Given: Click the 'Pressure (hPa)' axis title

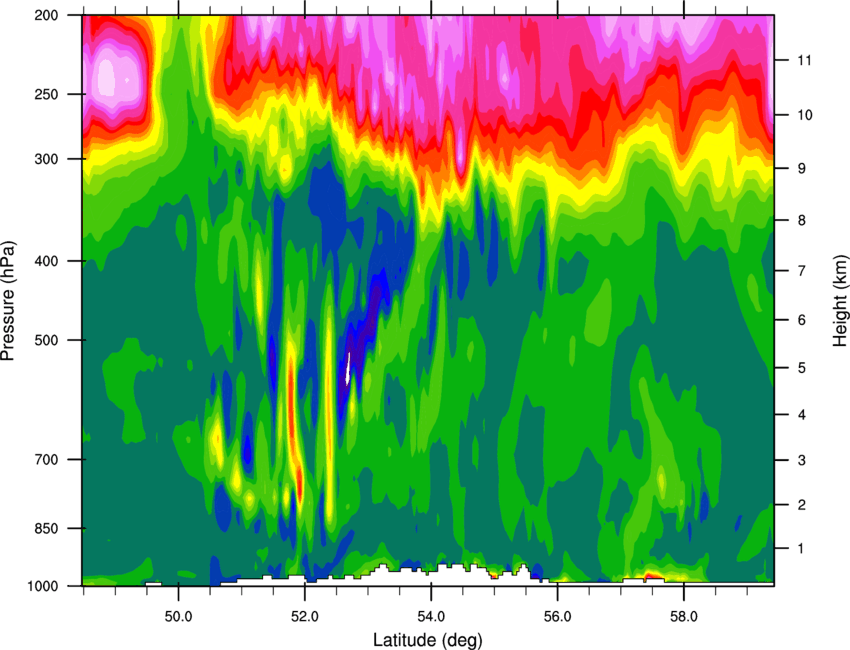Looking at the screenshot, I should click(8, 300).
